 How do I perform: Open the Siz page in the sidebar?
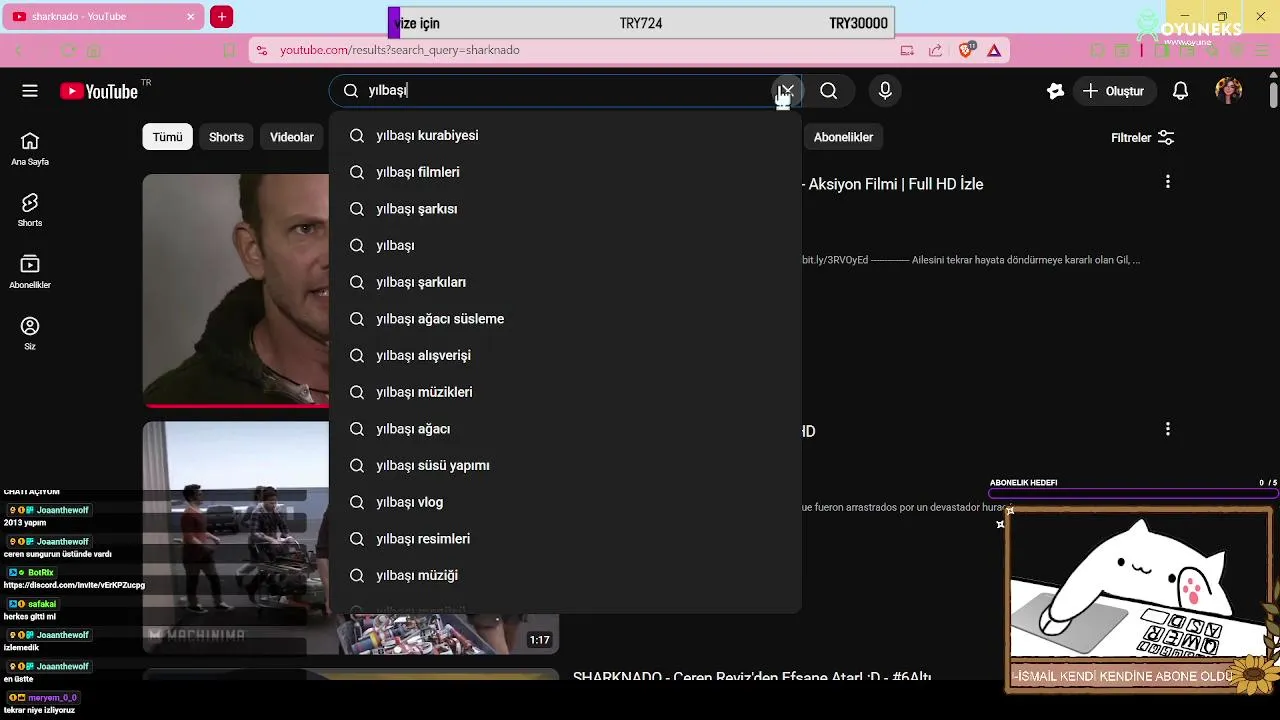pos(30,333)
